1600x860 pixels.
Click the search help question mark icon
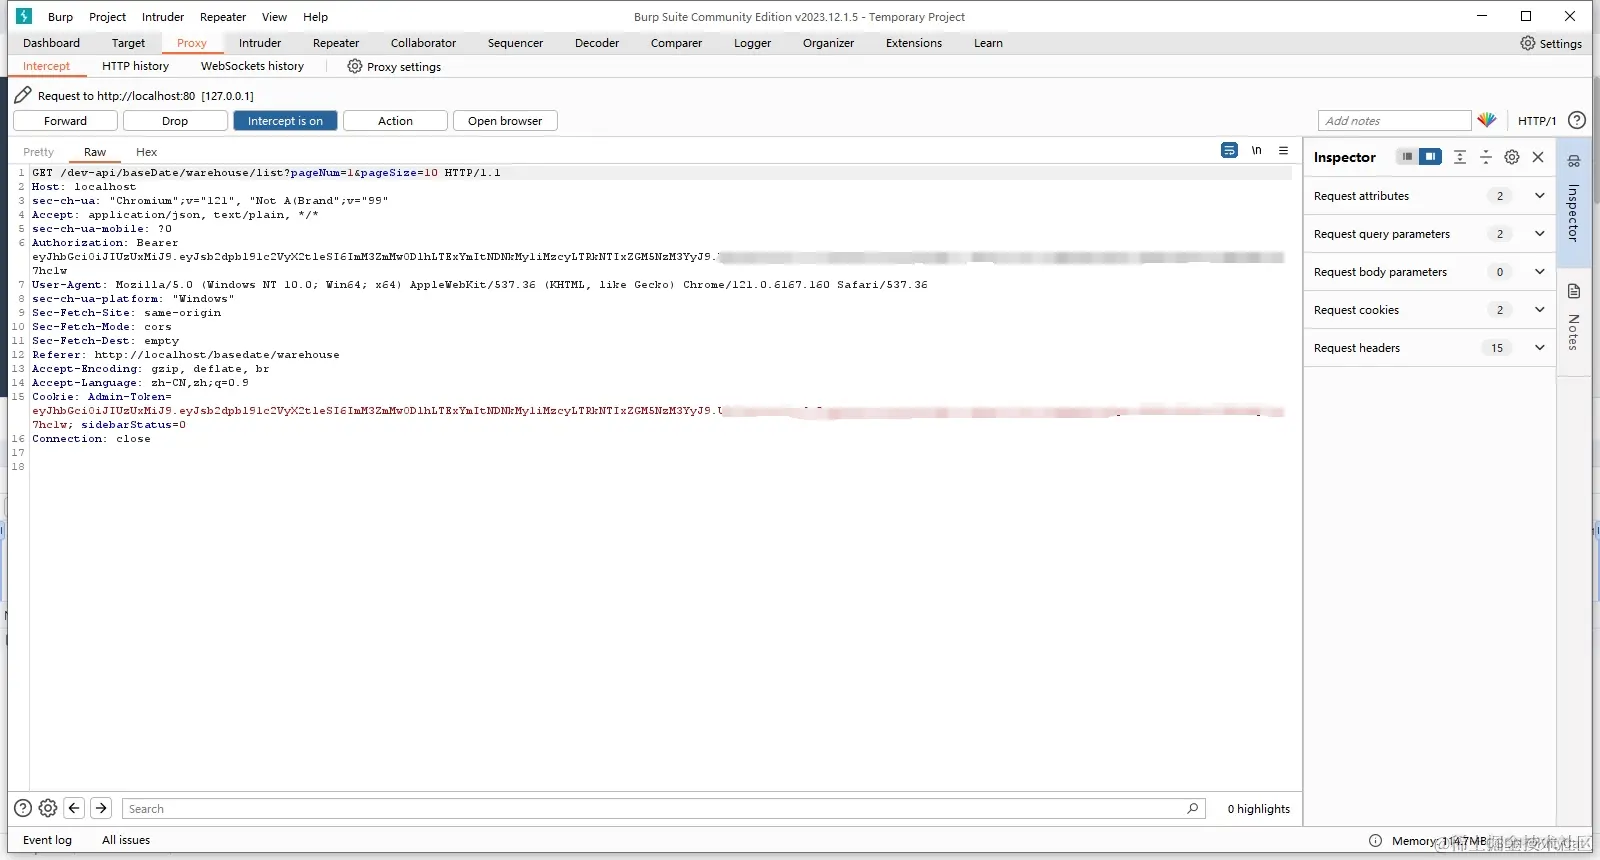click(23, 808)
